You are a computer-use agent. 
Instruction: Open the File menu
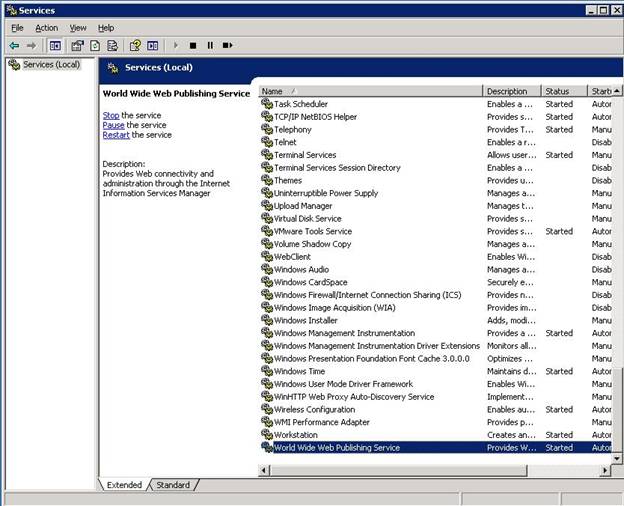coord(17,28)
